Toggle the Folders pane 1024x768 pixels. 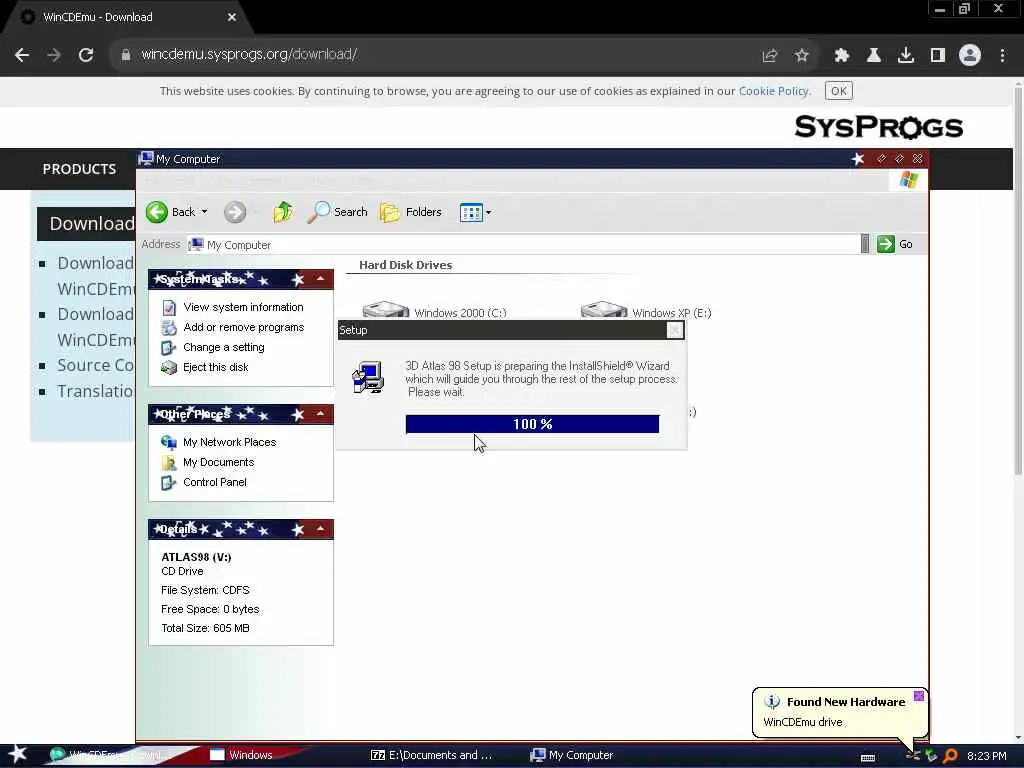click(411, 212)
